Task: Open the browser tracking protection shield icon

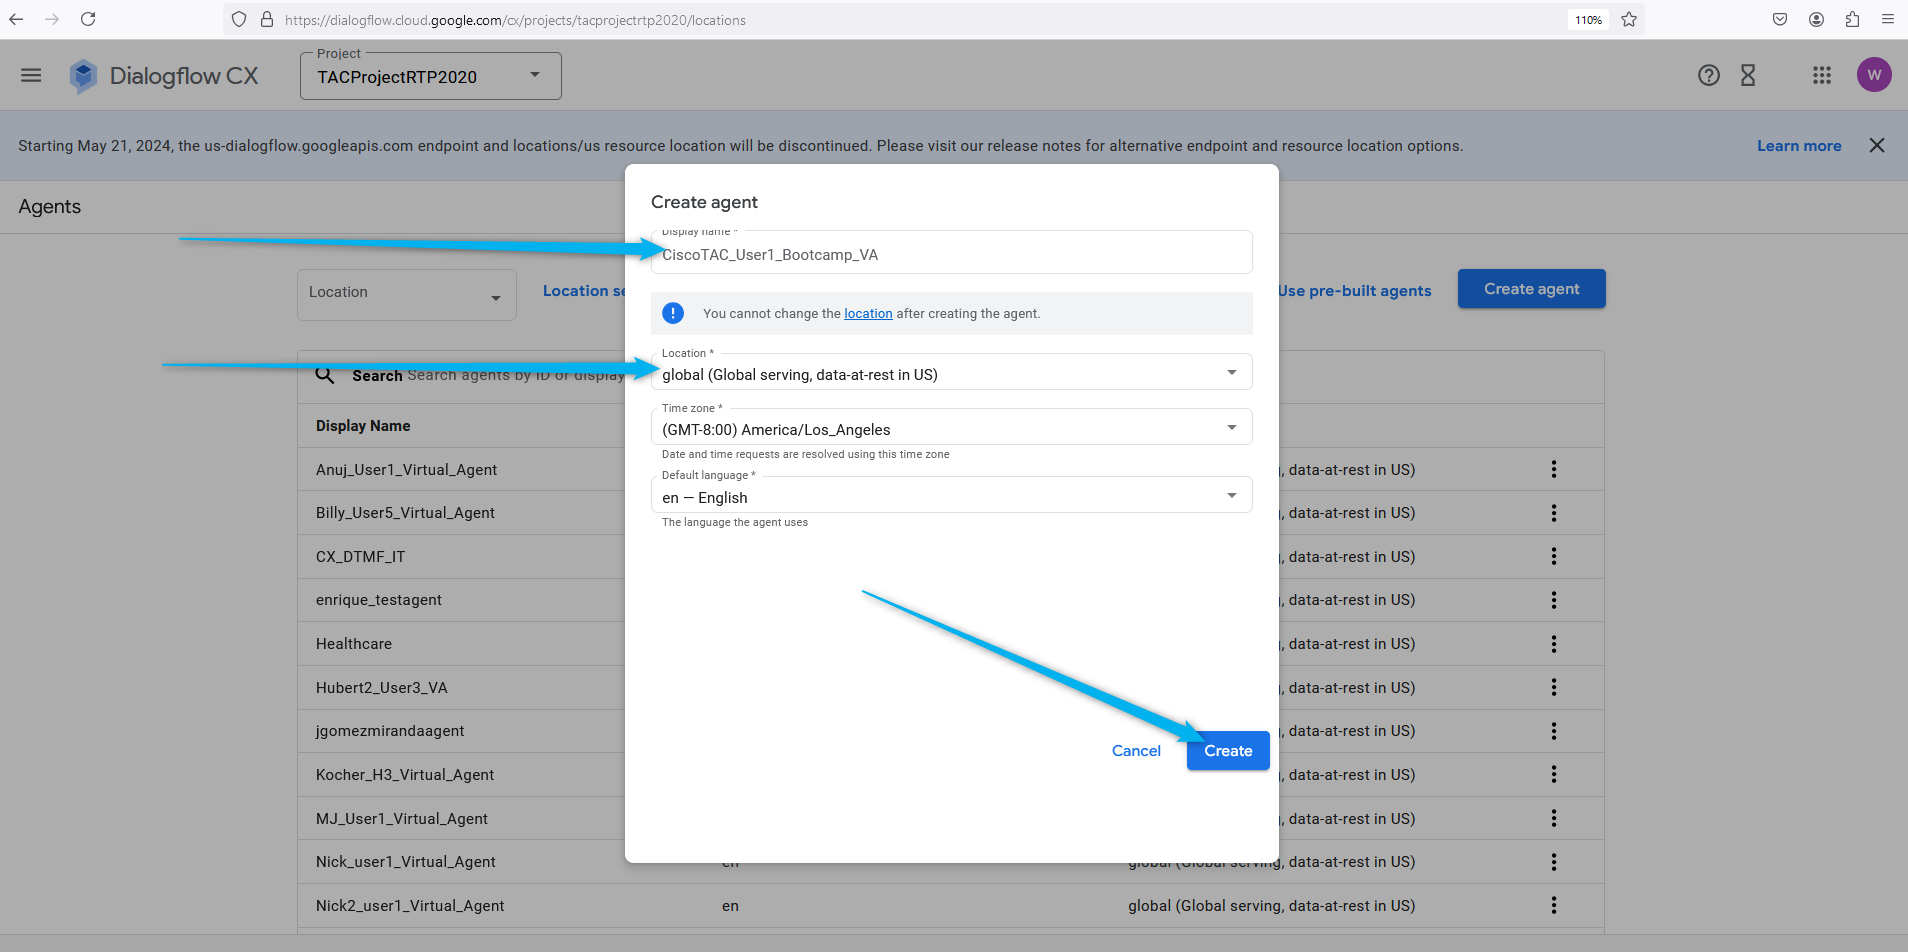Action: click(x=239, y=19)
